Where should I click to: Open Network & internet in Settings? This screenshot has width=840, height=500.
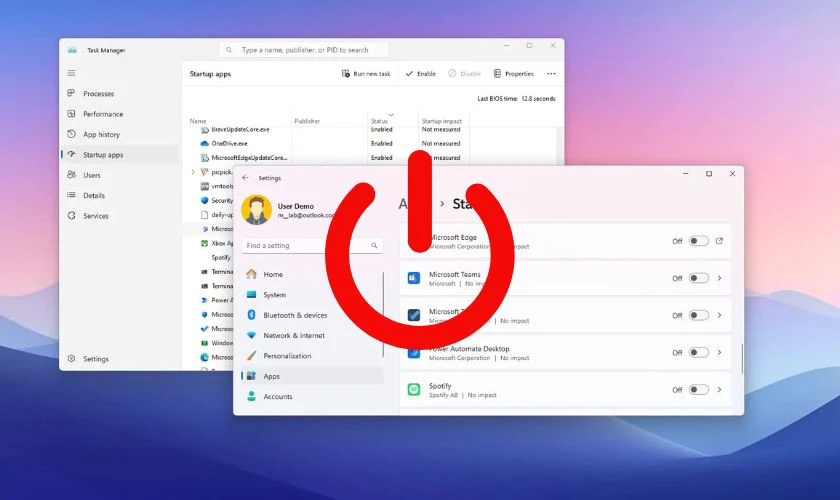click(x=313, y=335)
